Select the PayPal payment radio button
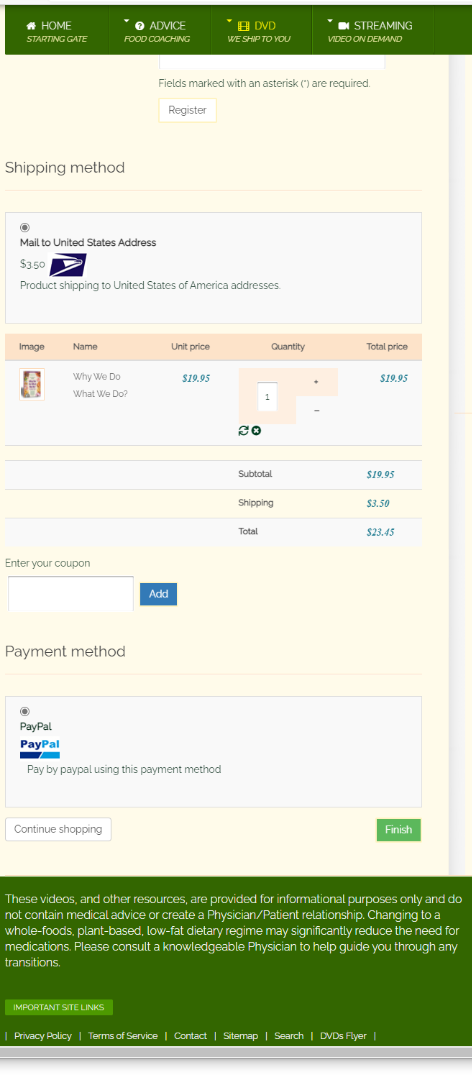Screen dimensions: 472x1080 [x=25, y=712]
